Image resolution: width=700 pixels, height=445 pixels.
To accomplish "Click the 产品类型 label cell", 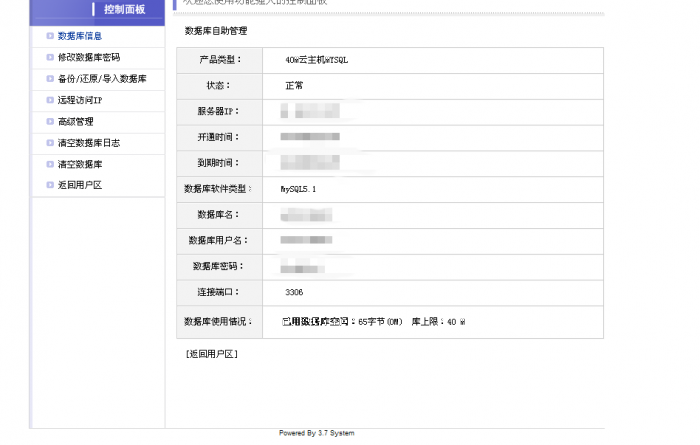I will click(220, 60).
